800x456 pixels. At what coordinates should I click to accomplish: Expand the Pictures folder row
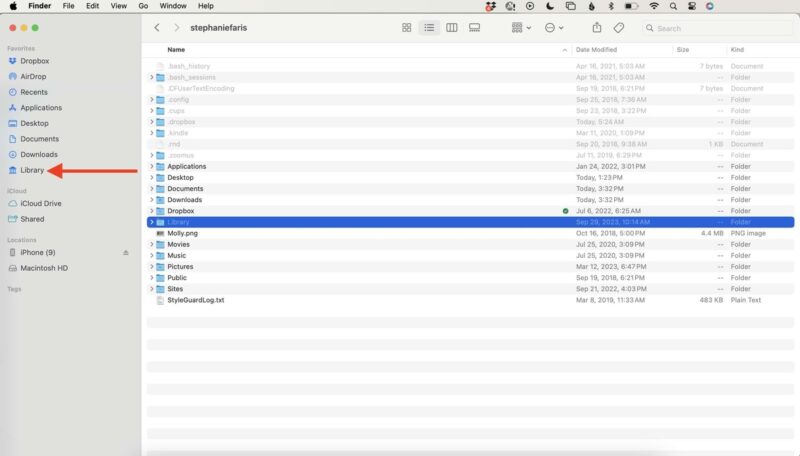pos(152,267)
